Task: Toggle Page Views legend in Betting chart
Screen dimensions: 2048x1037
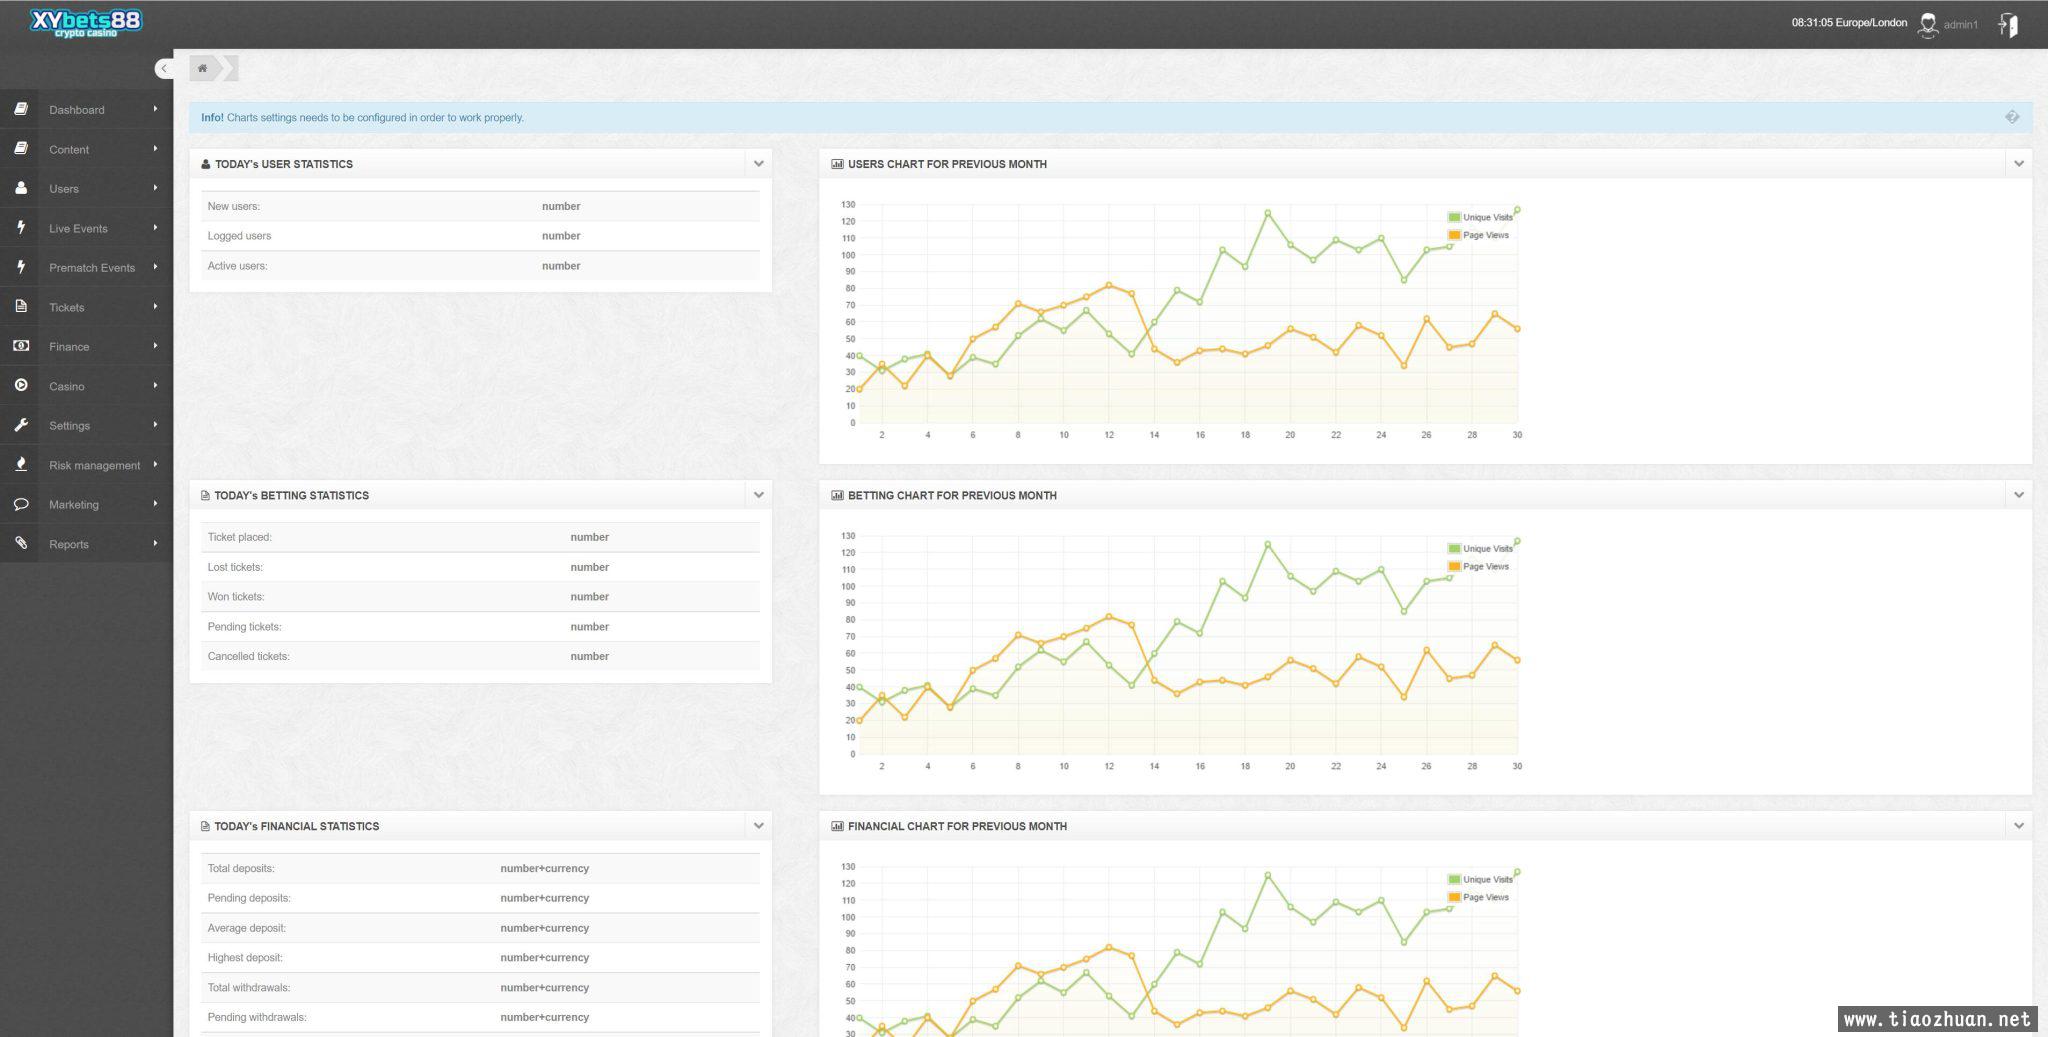Action: click(x=1478, y=566)
